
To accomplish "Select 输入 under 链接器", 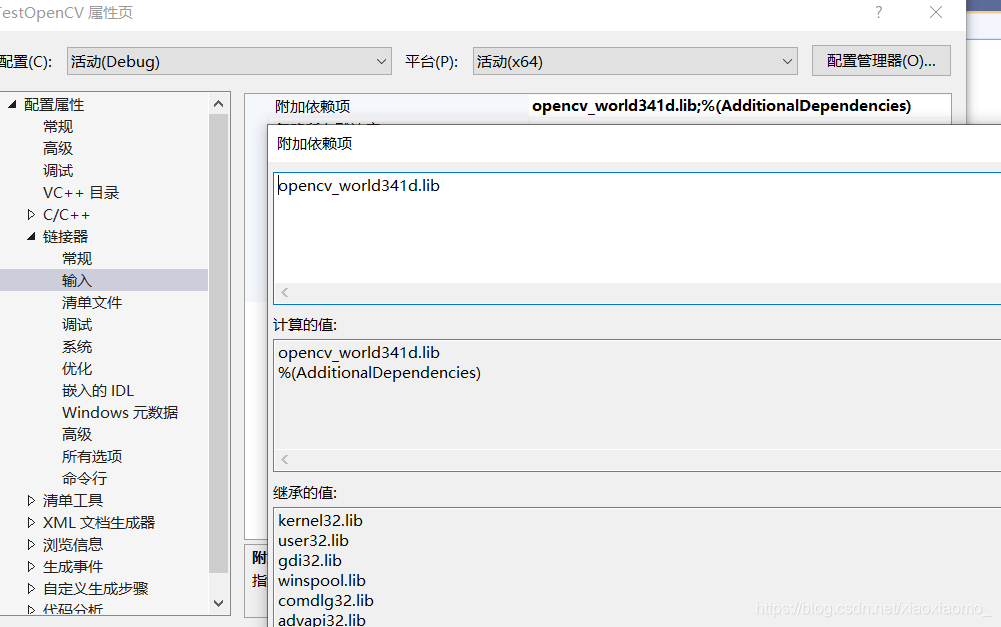I will pyautogui.click(x=77, y=280).
